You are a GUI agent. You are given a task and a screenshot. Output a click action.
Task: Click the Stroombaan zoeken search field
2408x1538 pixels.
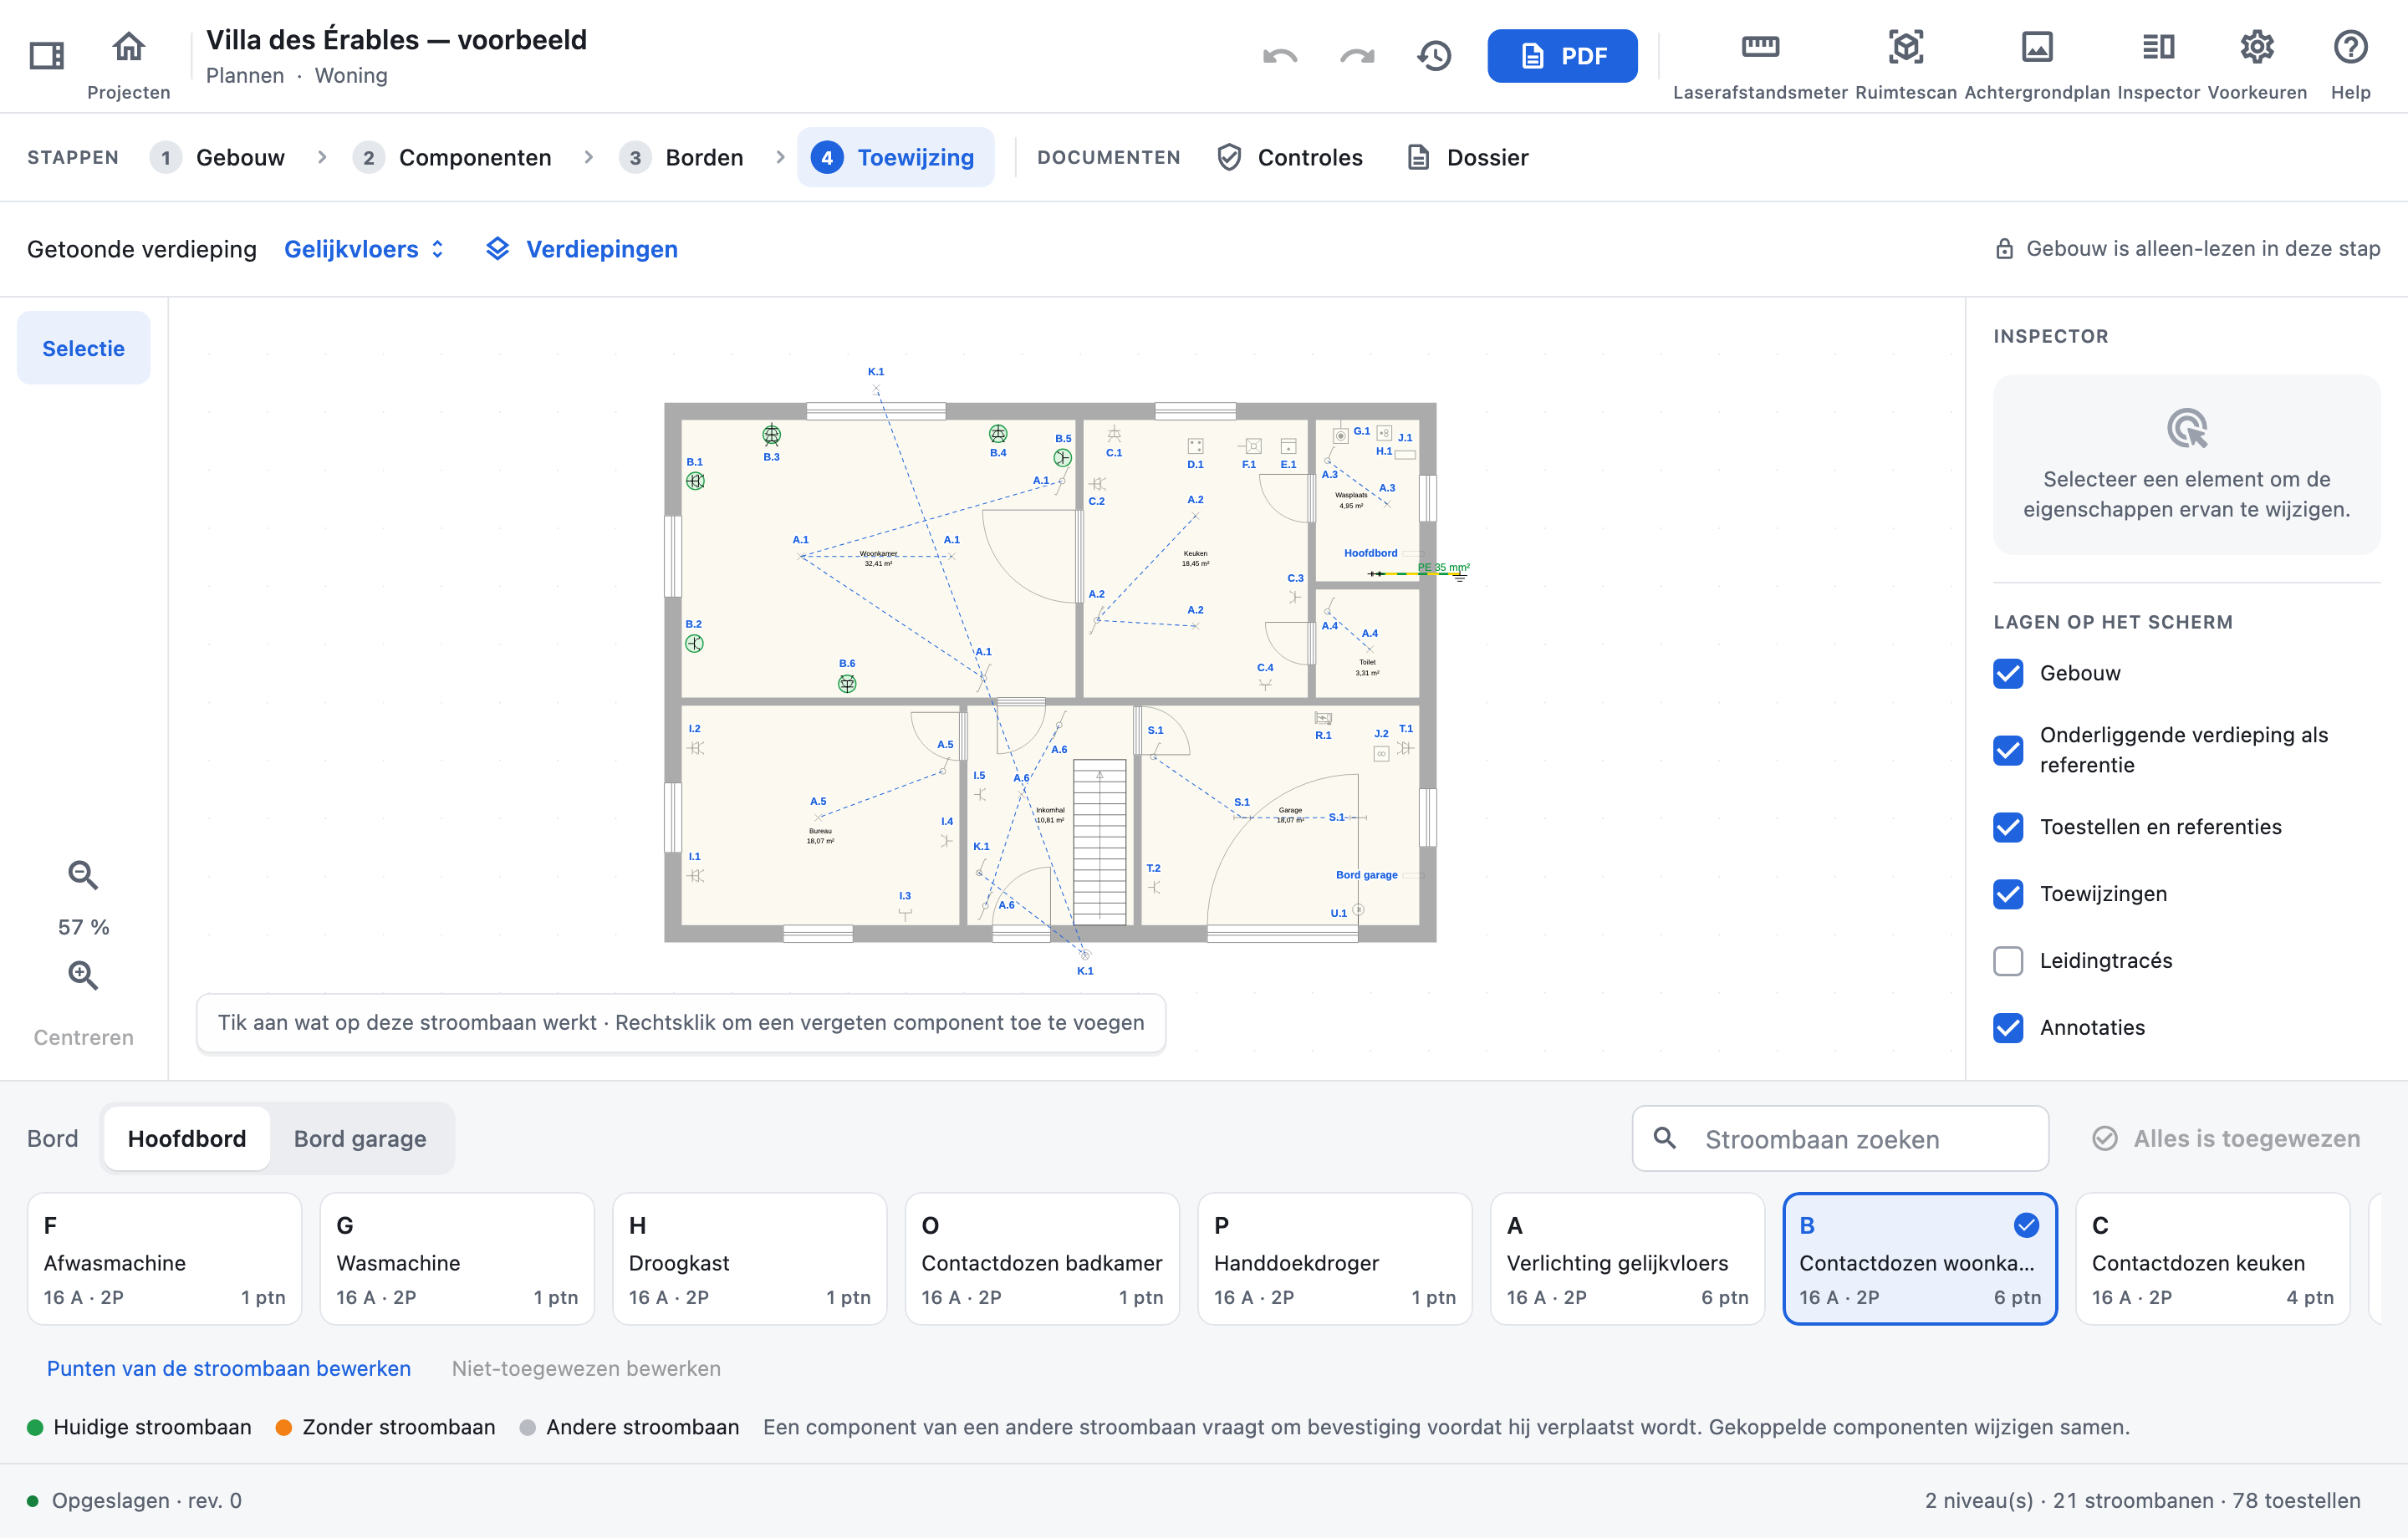point(1840,1139)
